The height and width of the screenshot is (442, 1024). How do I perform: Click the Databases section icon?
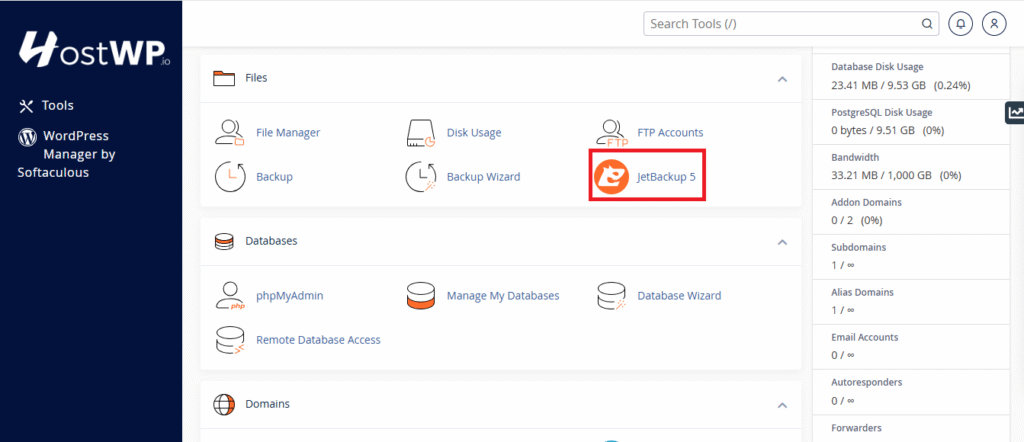point(224,242)
